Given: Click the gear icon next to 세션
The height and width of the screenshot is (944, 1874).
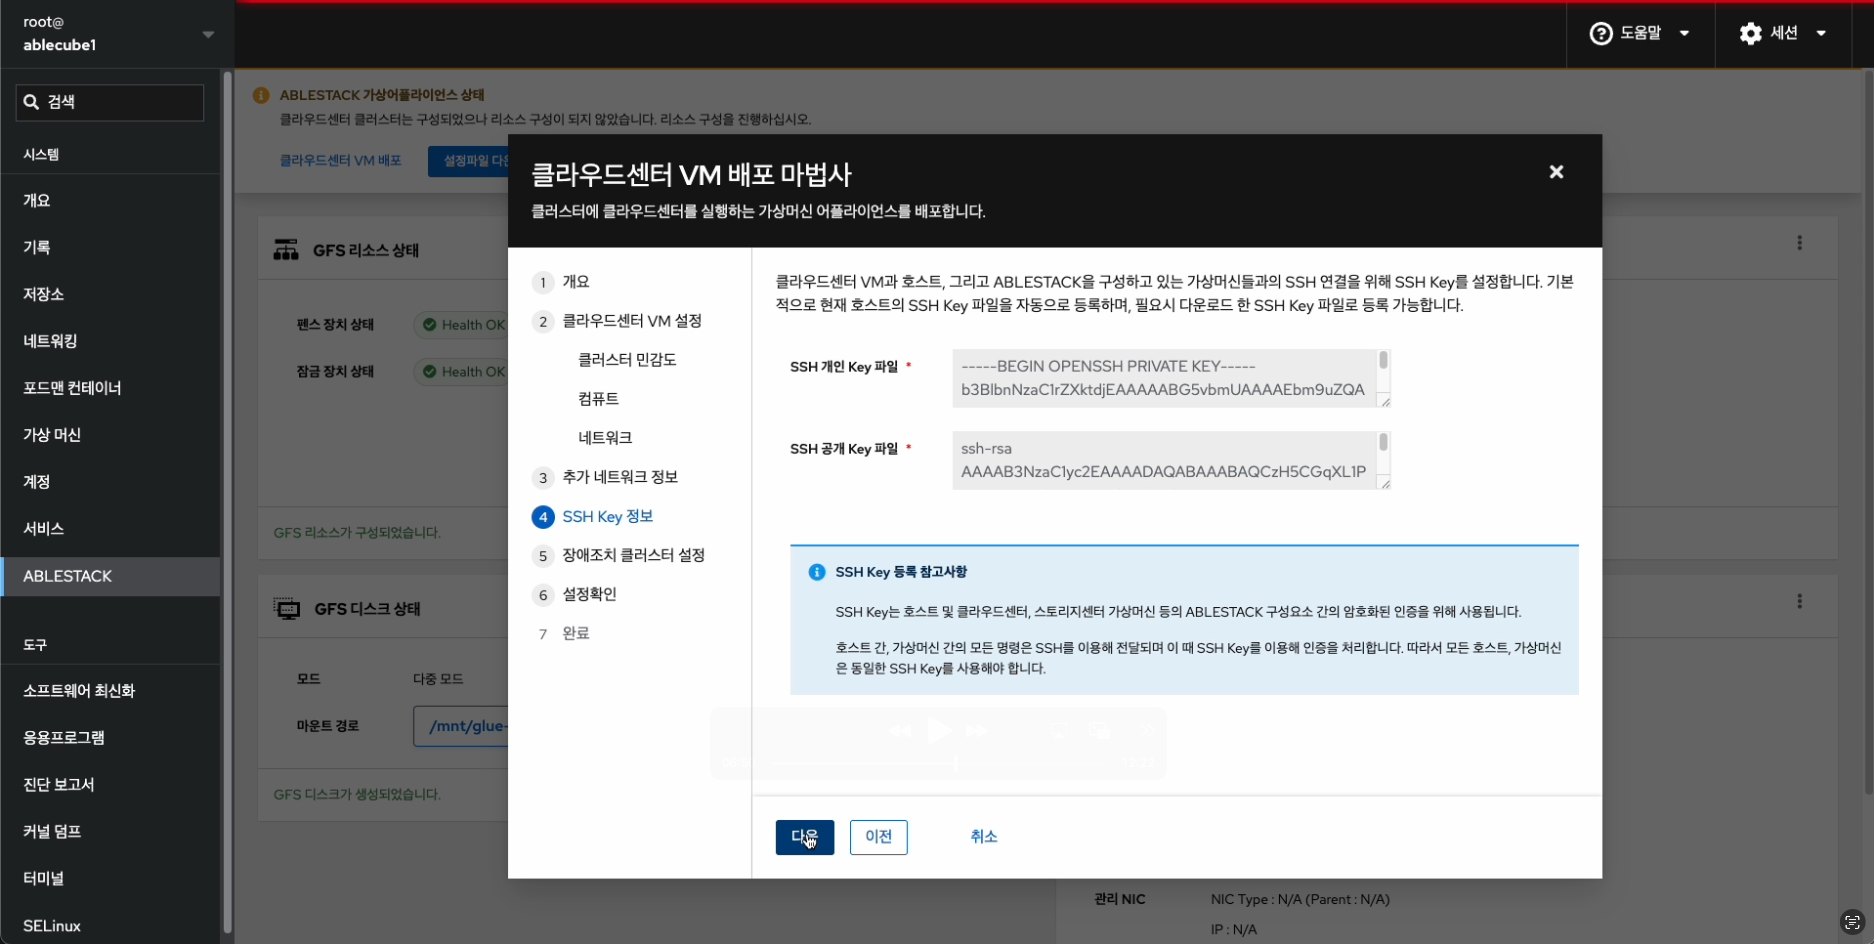Looking at the screenshot, I should tap(1750, 33).
